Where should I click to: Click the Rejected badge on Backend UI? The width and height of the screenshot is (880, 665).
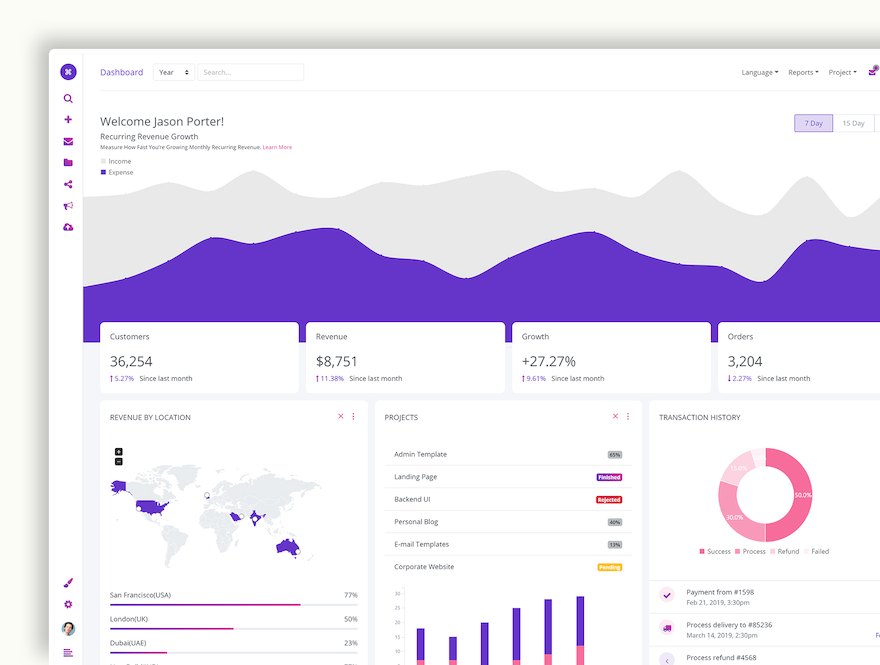click(x=609, y=500)
